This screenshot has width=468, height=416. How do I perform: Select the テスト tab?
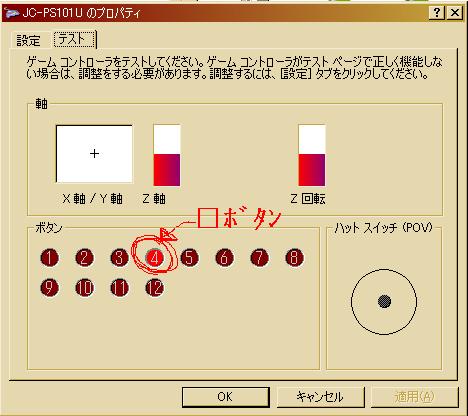74,39
